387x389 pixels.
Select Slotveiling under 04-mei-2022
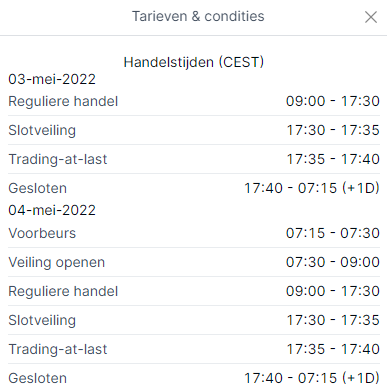[194, 320]
